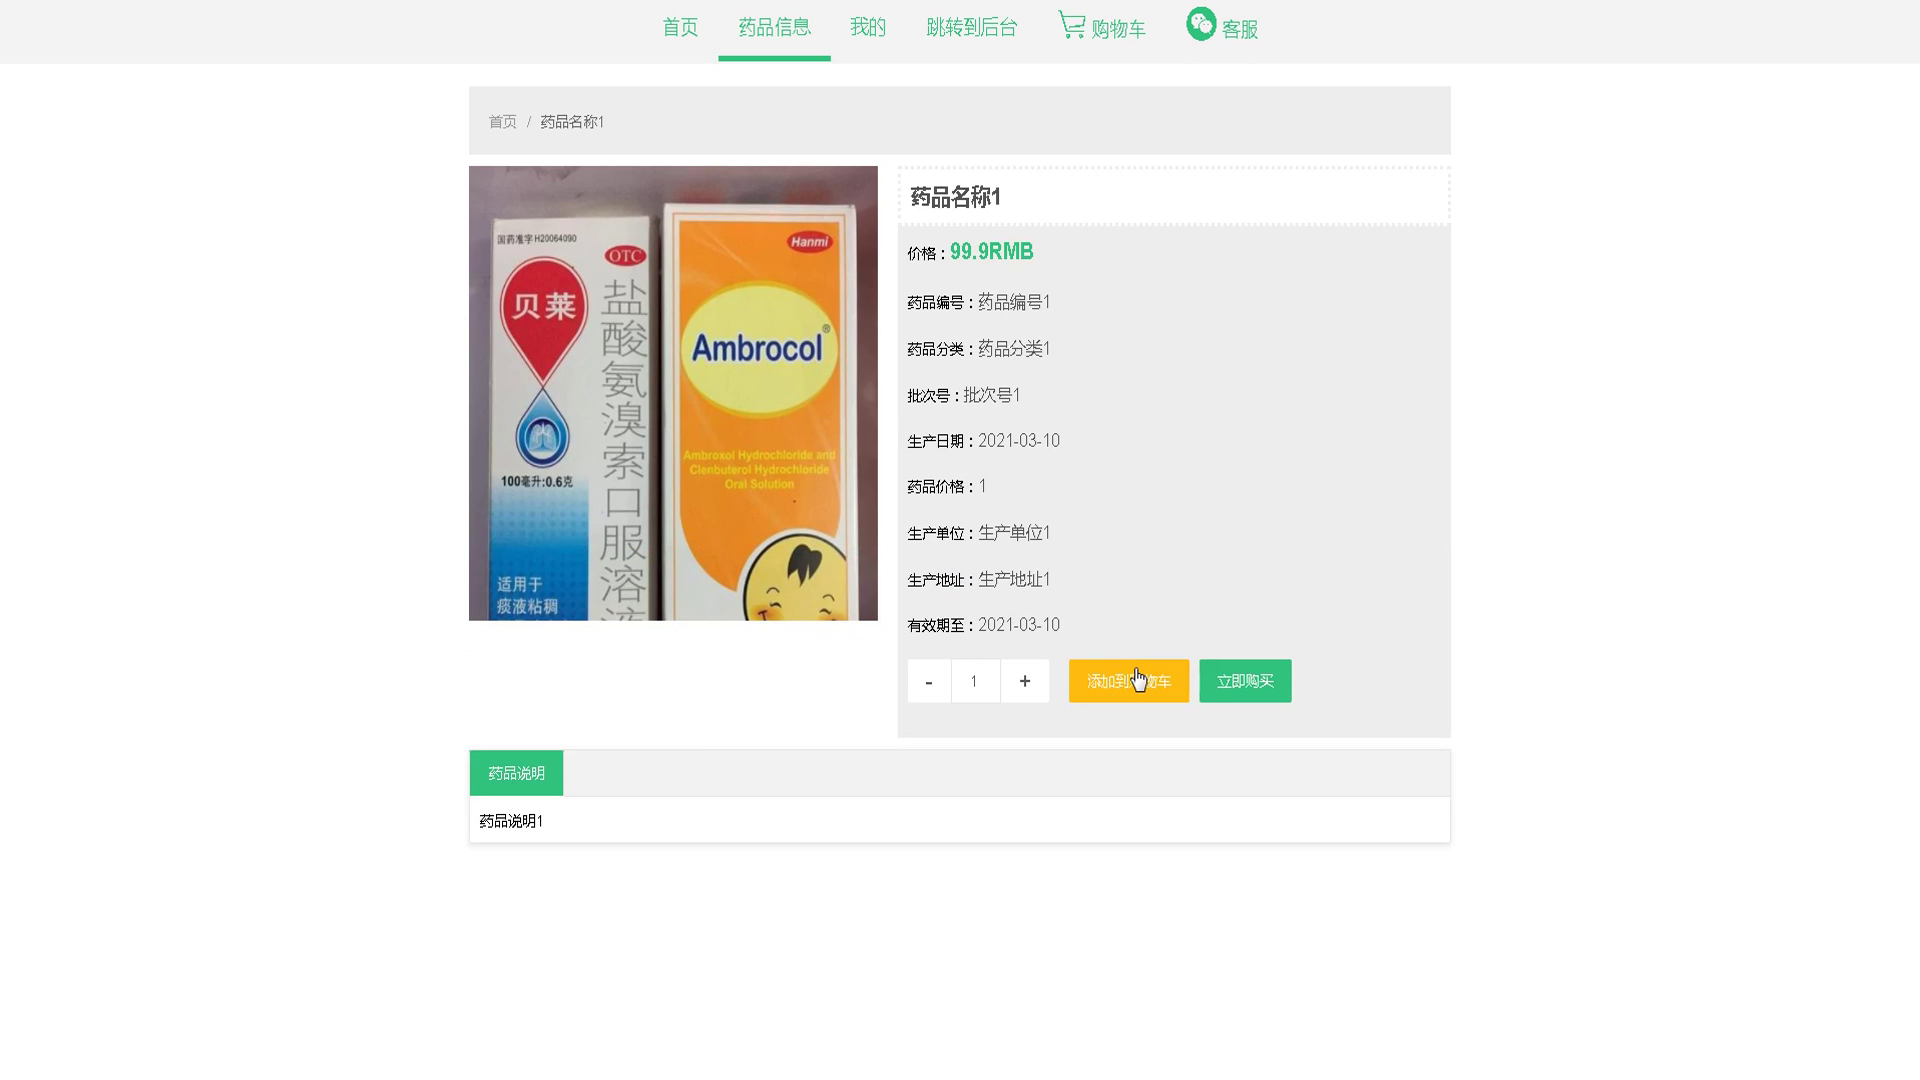This screenshot has width=1920, height=1080.
Task: Click the green 立即购买 button
Action: pyautogui.click(x=1245, y=681)
